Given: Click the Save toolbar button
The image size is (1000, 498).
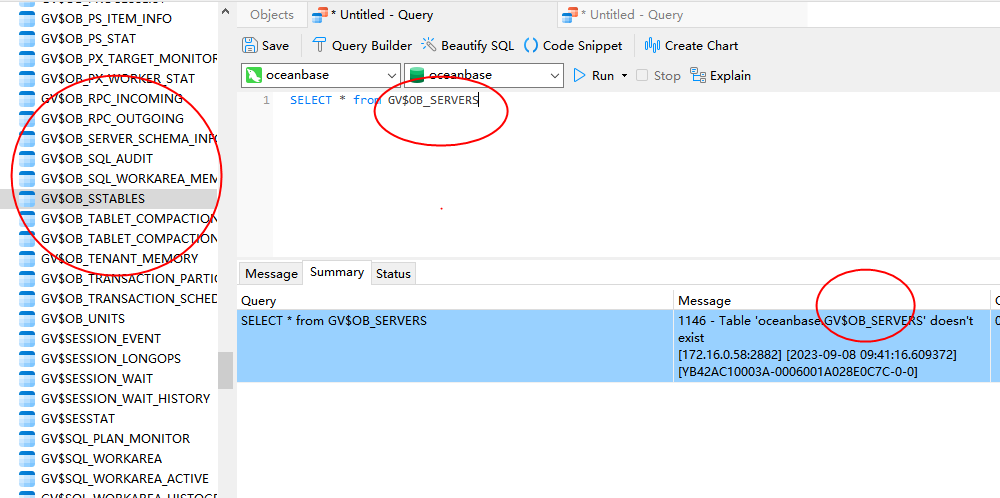Looking at the screenshot, I should click(x=265, y=46).
